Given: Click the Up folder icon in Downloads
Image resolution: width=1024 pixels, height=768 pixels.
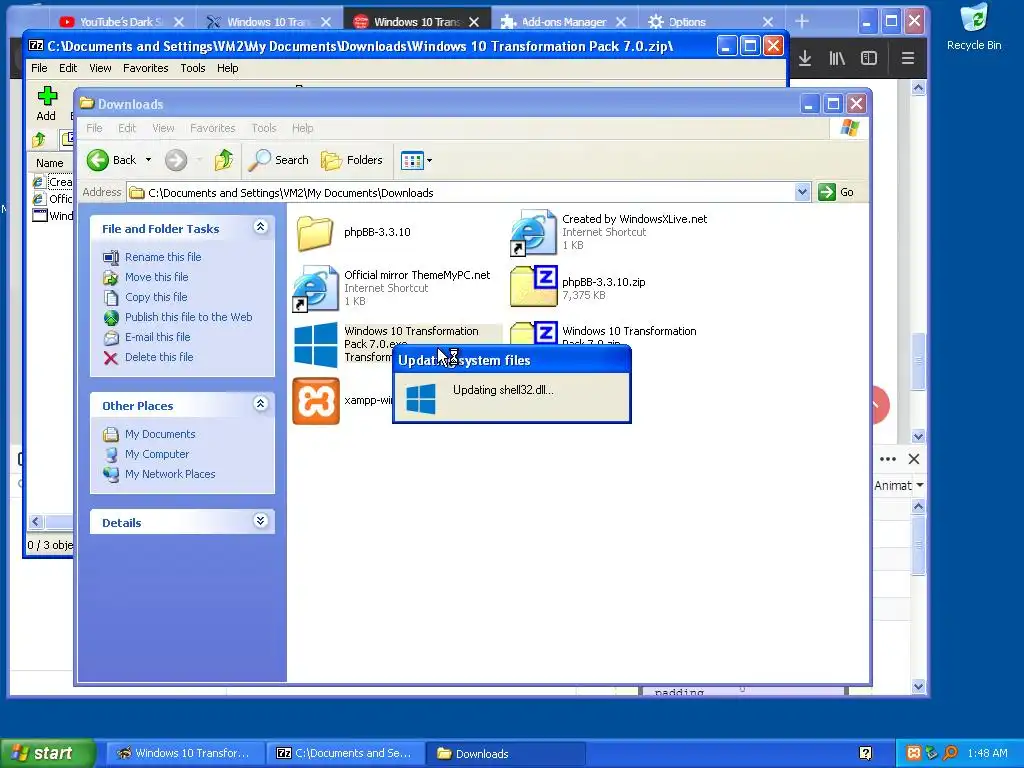Looking at the screenshot, I should (x=224, y=160).
